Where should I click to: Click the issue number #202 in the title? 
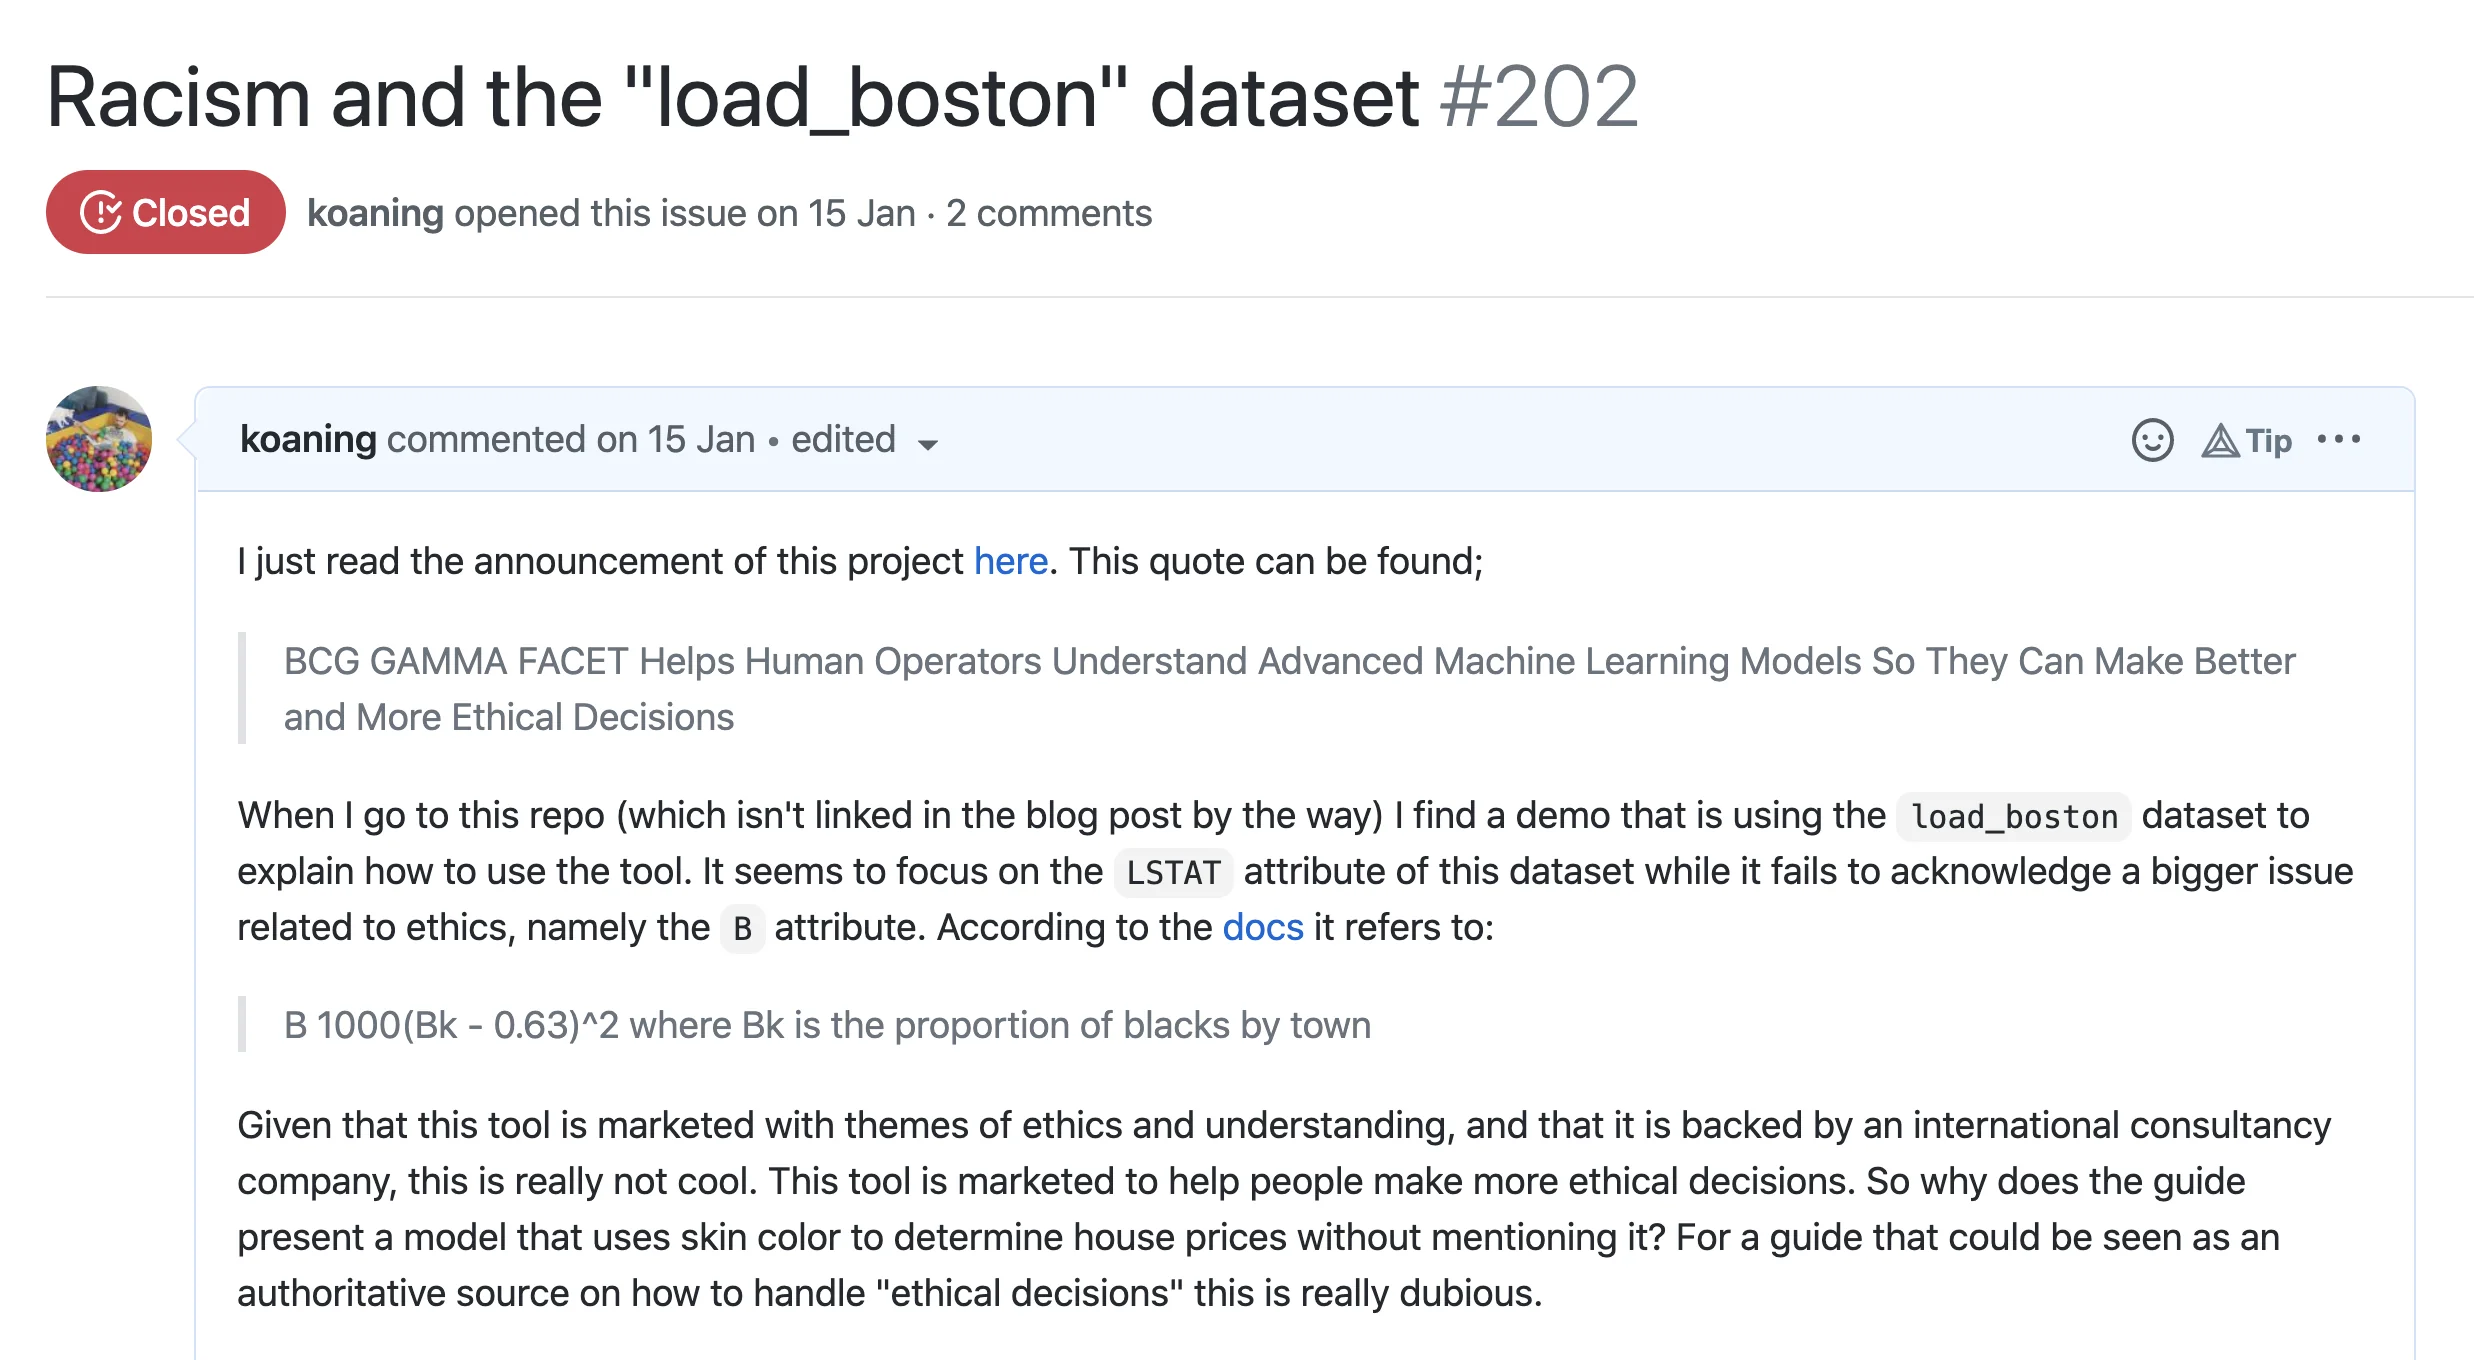(1539, 97)
